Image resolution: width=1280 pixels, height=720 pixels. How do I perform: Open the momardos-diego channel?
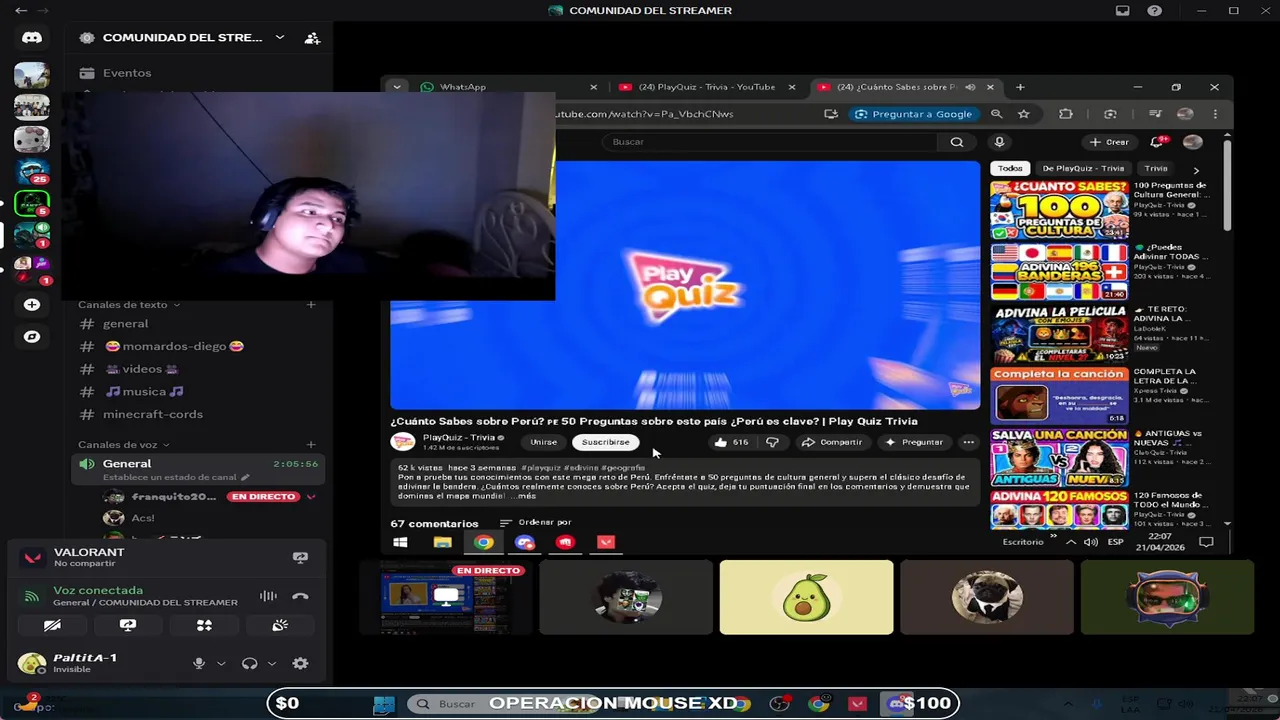(174, 346)
